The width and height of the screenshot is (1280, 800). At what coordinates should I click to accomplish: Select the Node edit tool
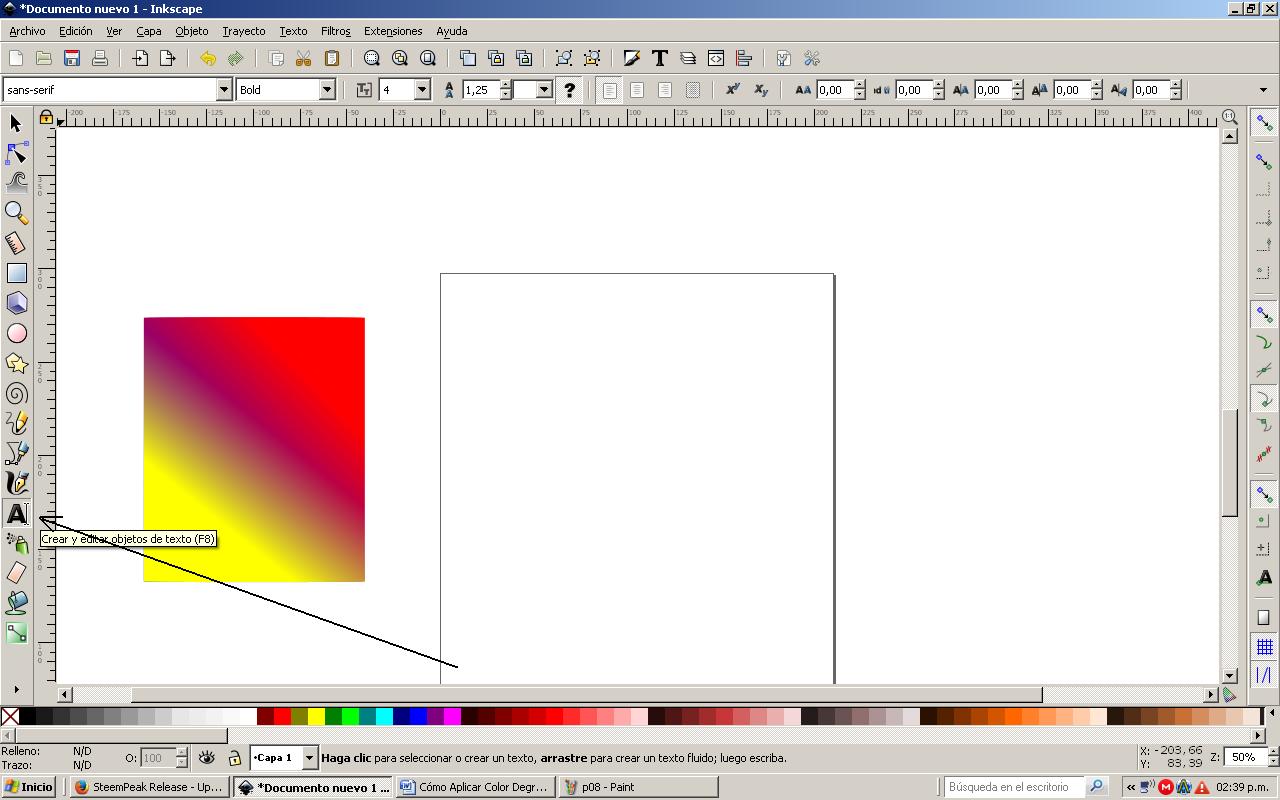tap(16, 153)
